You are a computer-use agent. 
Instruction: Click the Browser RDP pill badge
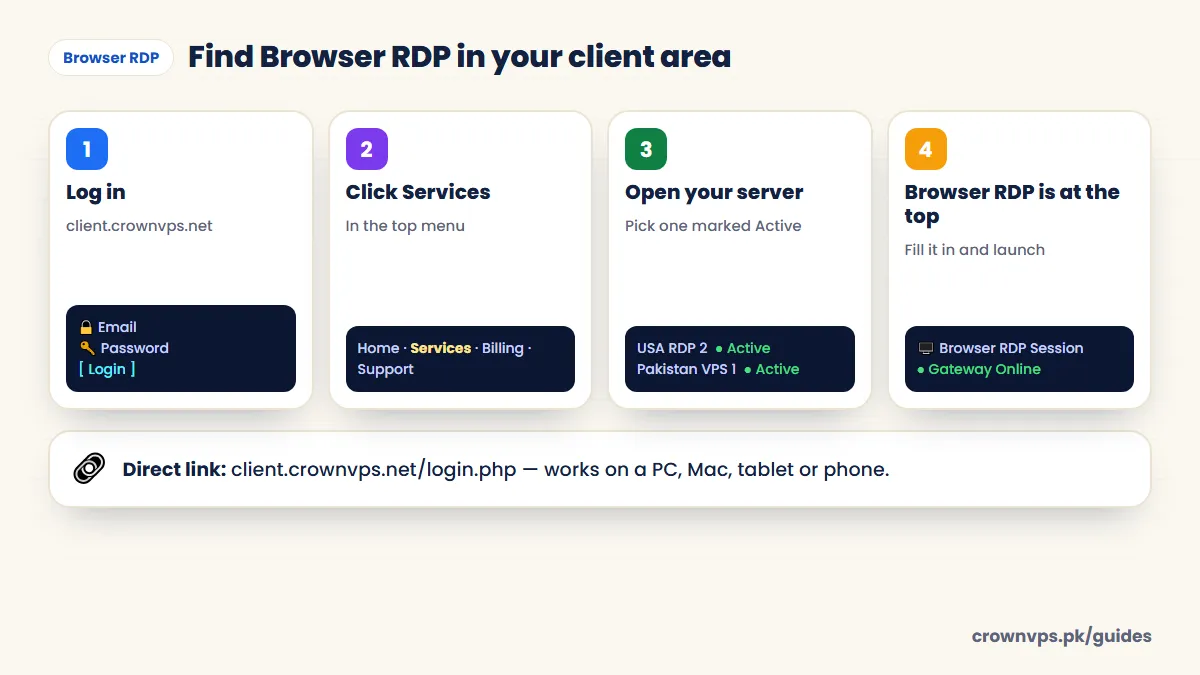(111, 57)
